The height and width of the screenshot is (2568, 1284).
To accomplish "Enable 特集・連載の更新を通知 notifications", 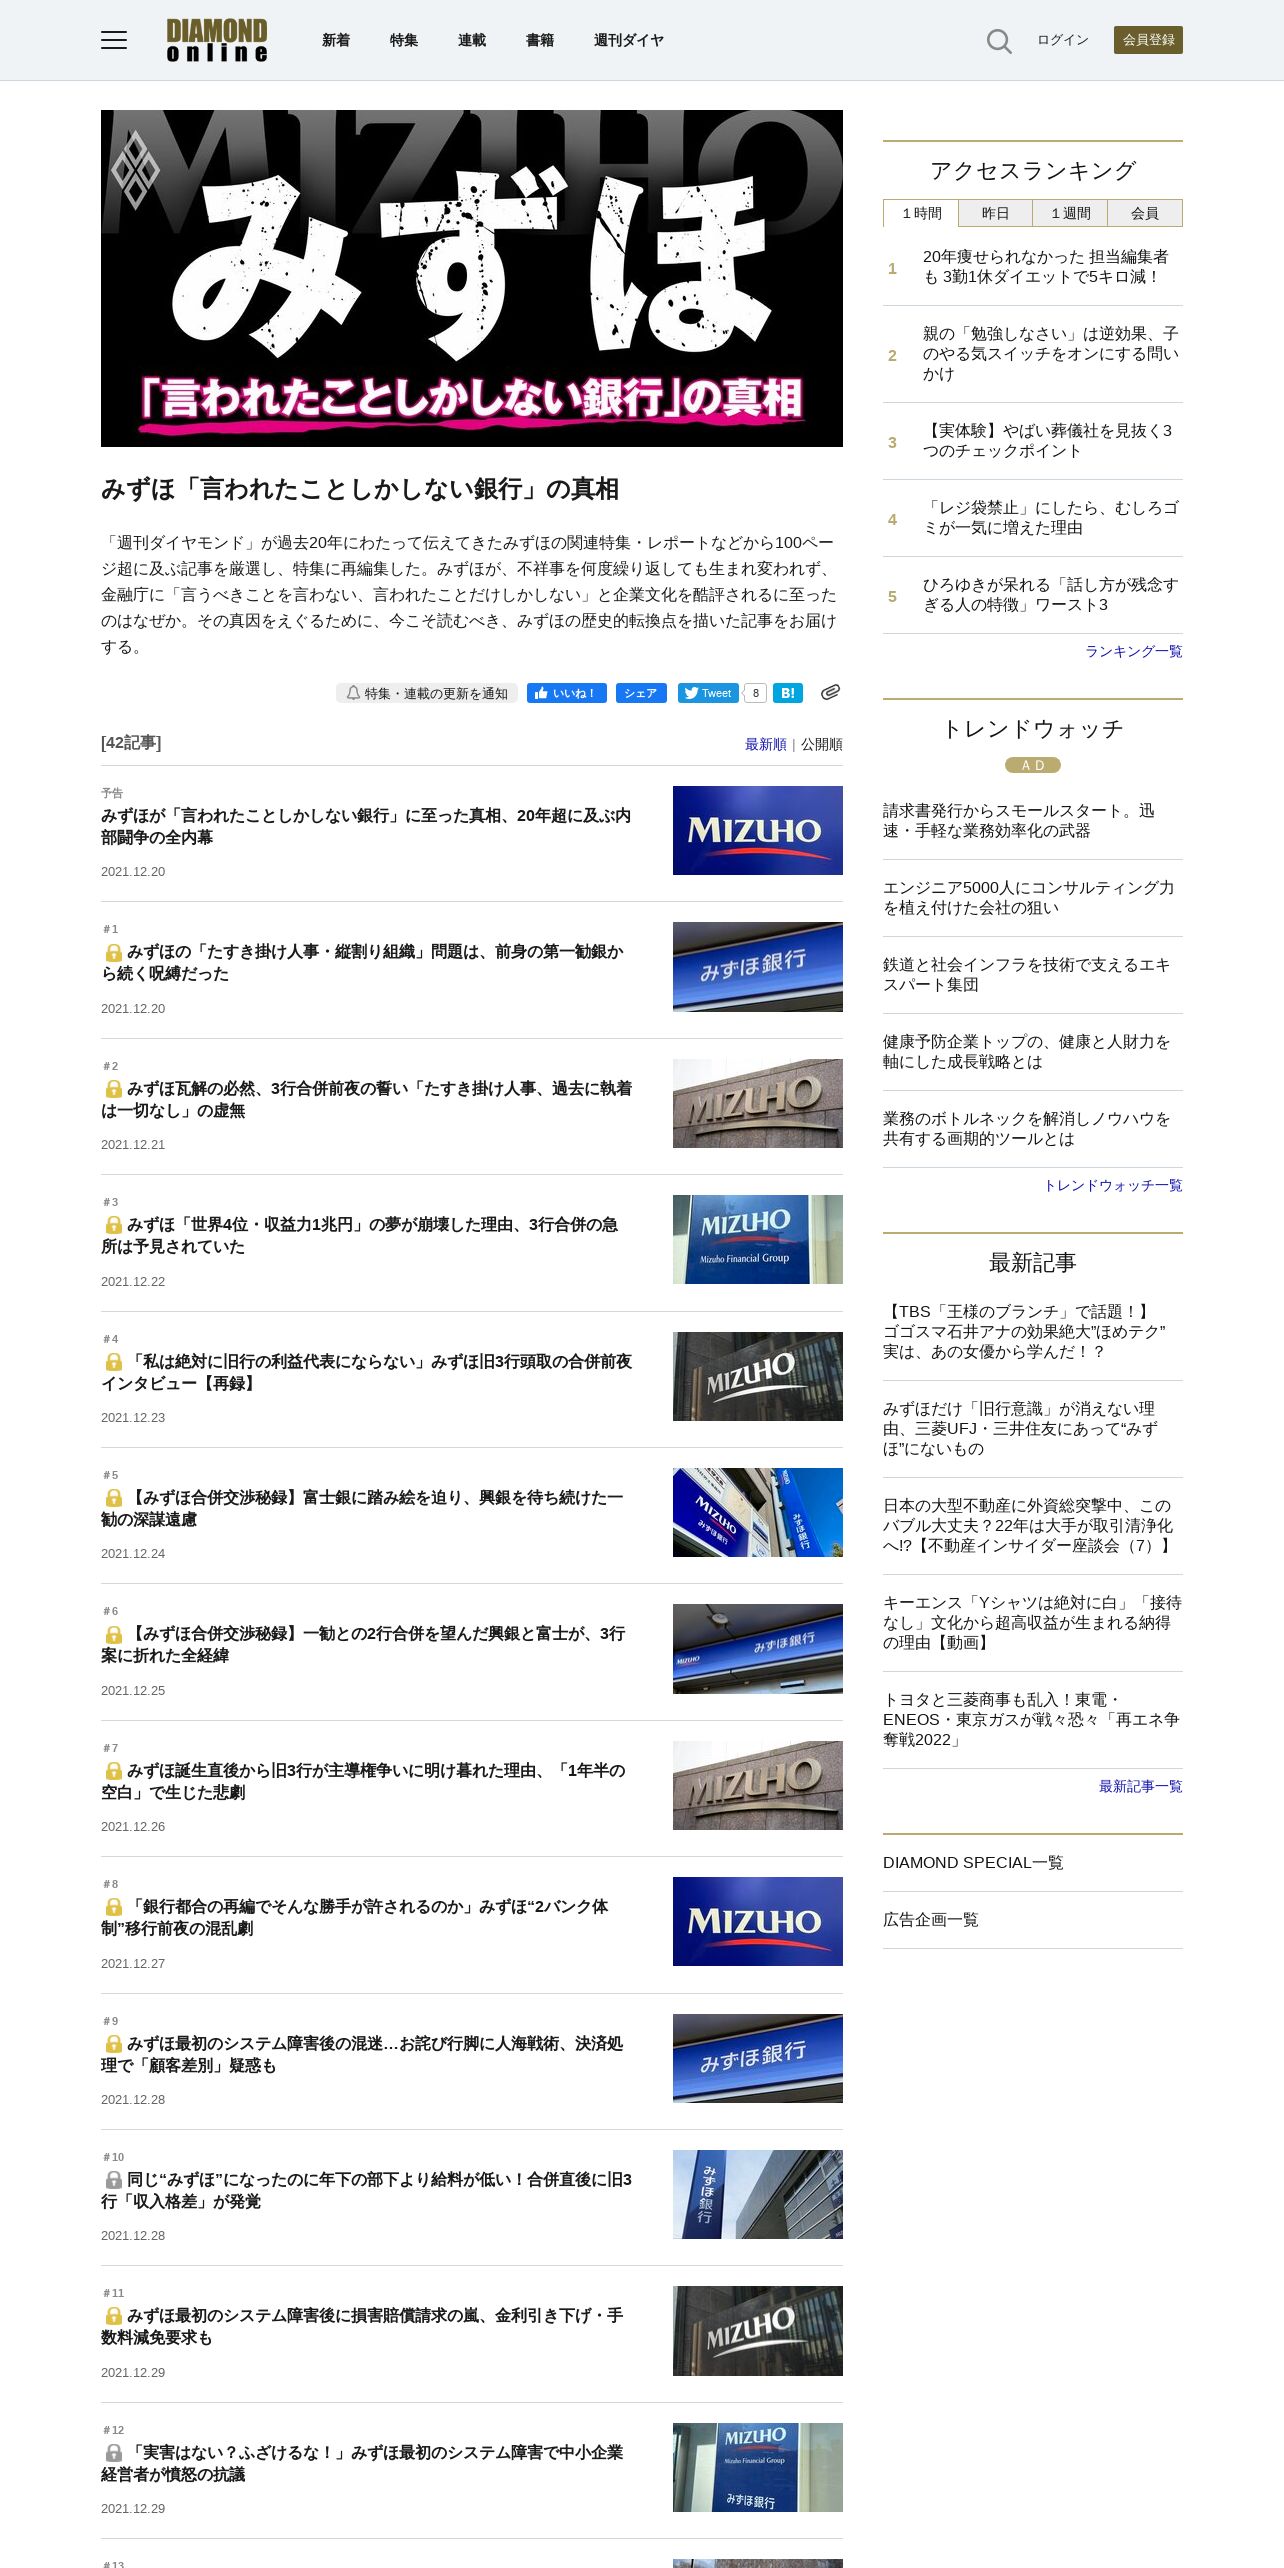I will [x=426, y=693].
